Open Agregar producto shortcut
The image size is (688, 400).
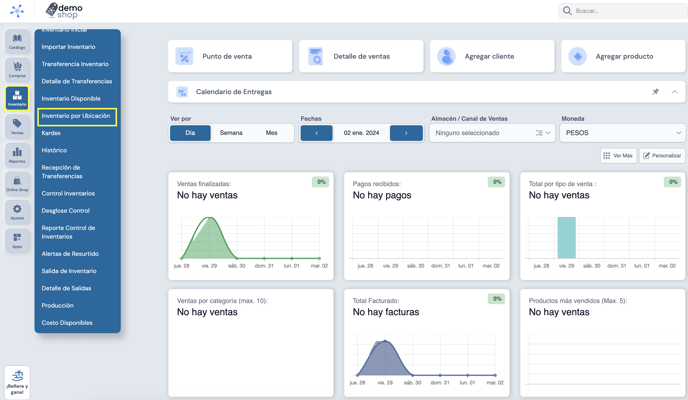click(623, 57)
